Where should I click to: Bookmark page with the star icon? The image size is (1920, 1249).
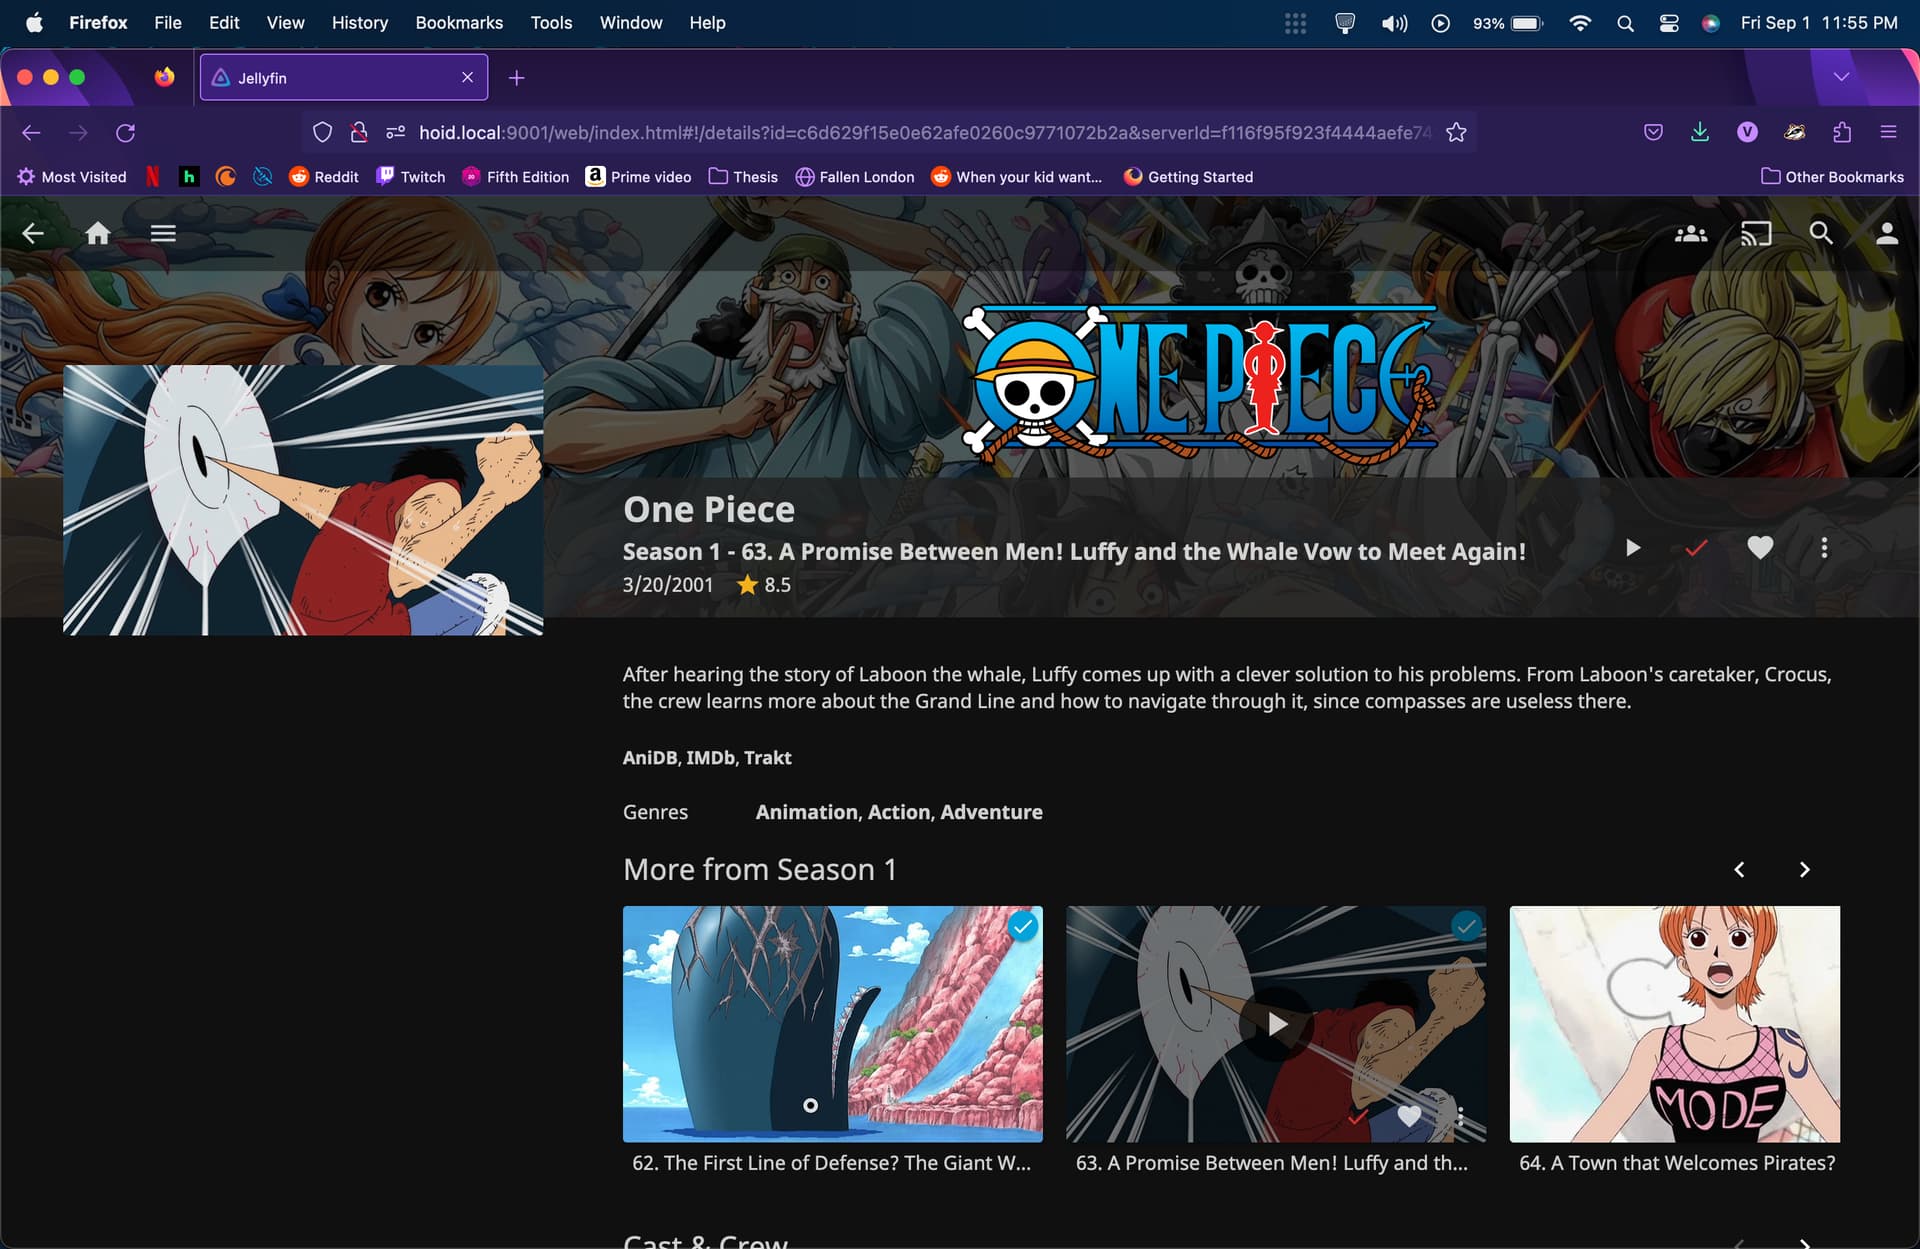pyautogui.click(x=1456, y=133)
